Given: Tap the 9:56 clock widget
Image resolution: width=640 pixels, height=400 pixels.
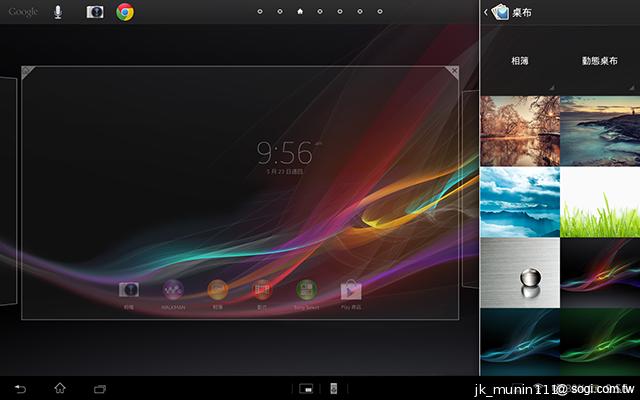Looking at the screenshot, I should (285, 157).
